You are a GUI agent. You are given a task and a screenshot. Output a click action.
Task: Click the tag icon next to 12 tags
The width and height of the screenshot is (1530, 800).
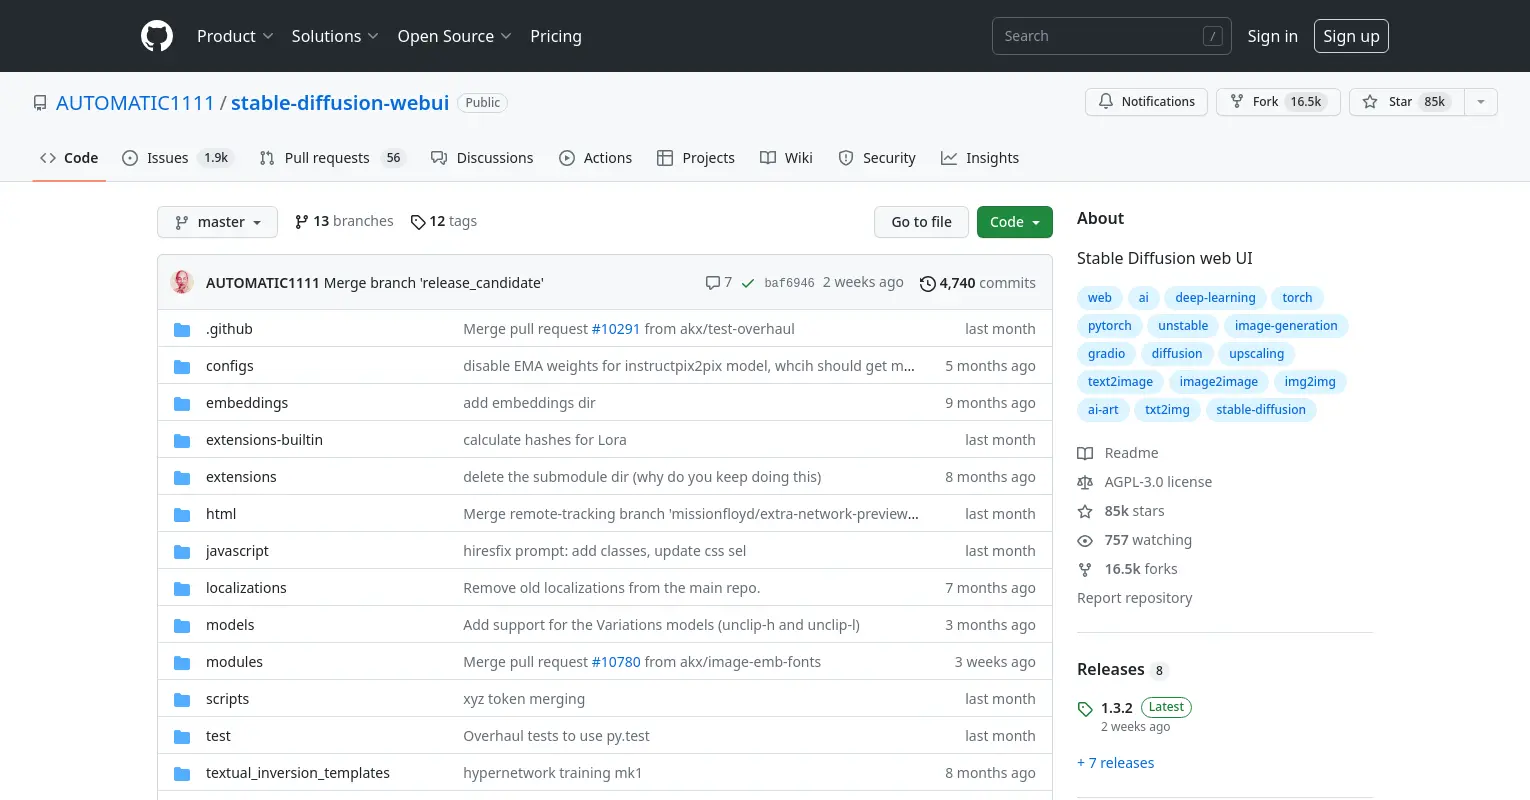coord(418,222)
